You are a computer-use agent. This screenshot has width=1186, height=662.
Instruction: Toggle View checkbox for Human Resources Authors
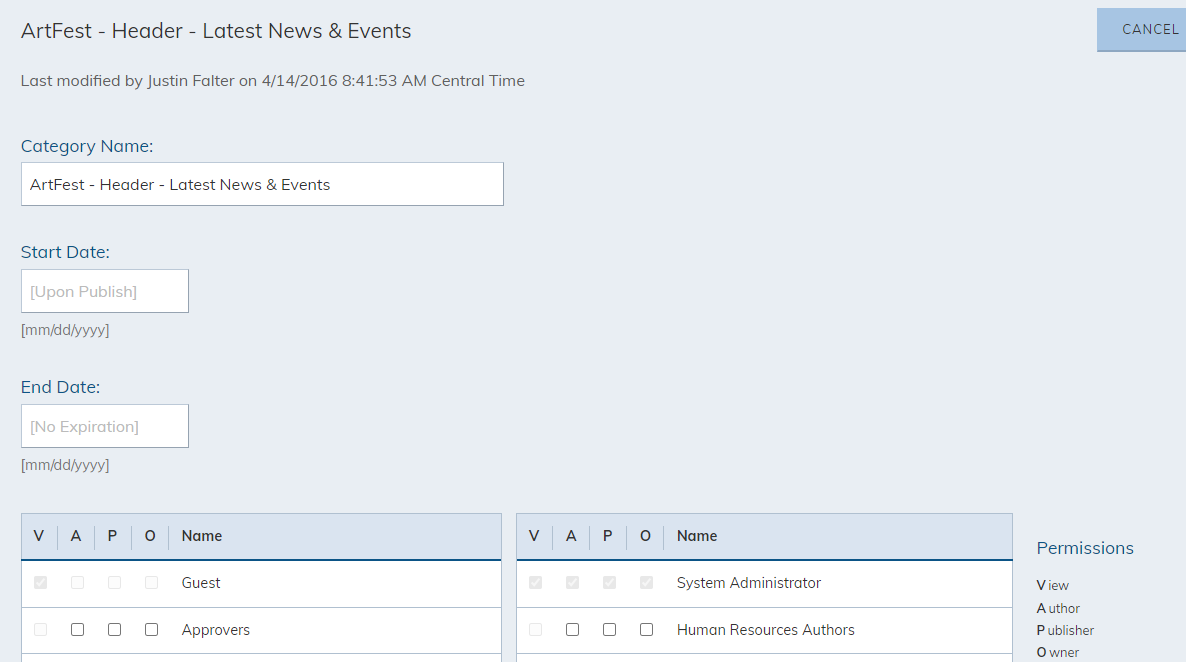[x=536, y=629]
